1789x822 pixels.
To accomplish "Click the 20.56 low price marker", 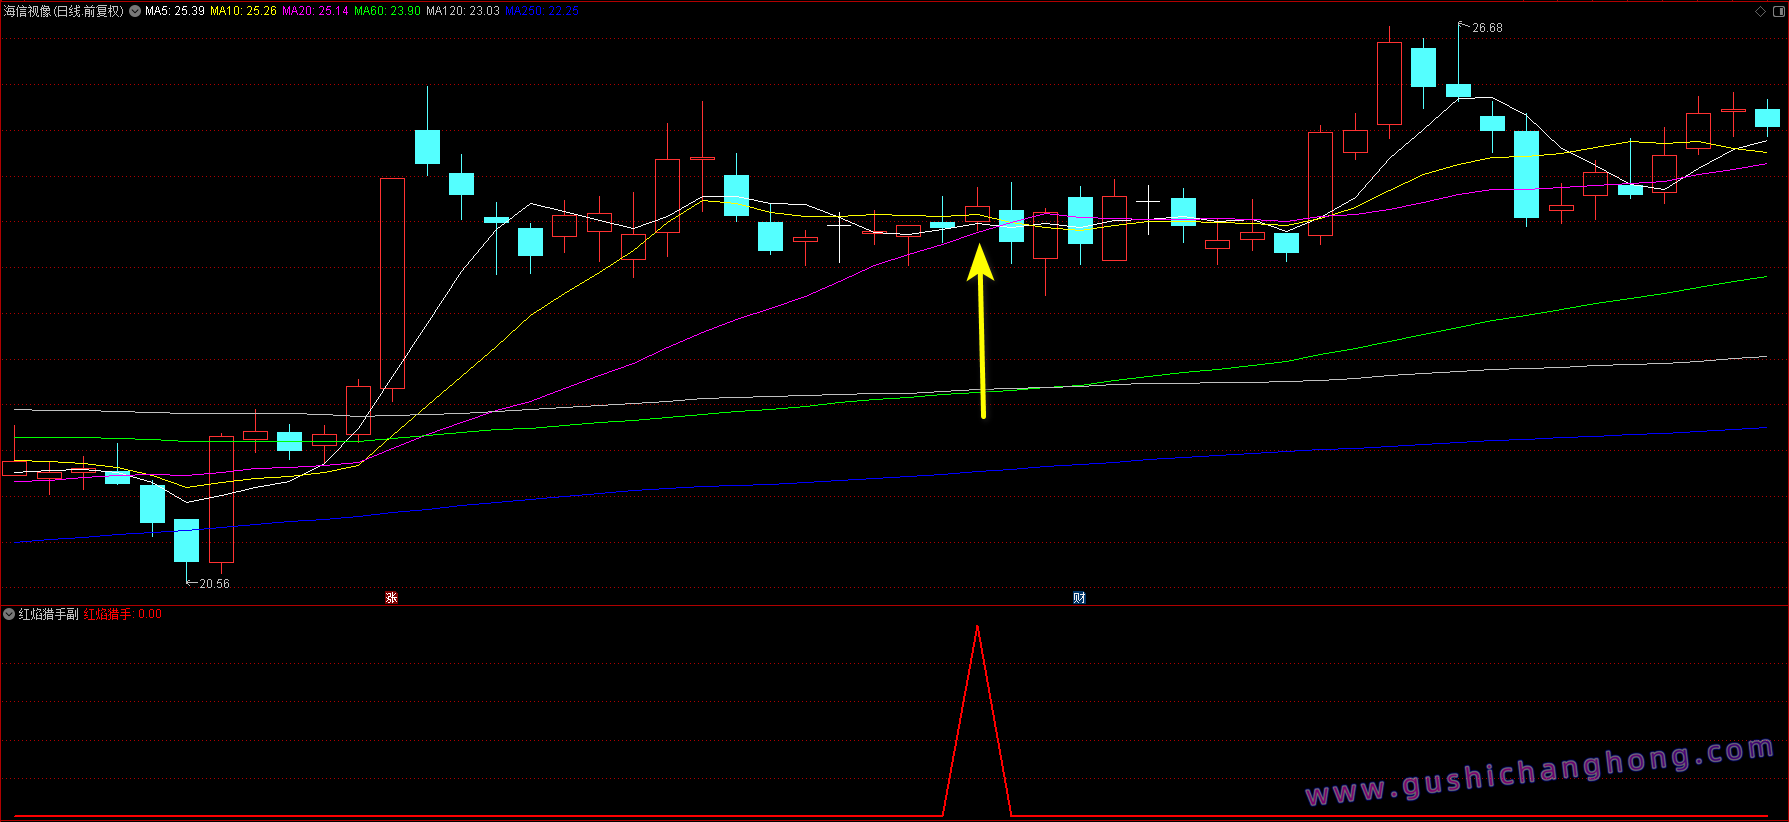I will (x=213, y=584).
